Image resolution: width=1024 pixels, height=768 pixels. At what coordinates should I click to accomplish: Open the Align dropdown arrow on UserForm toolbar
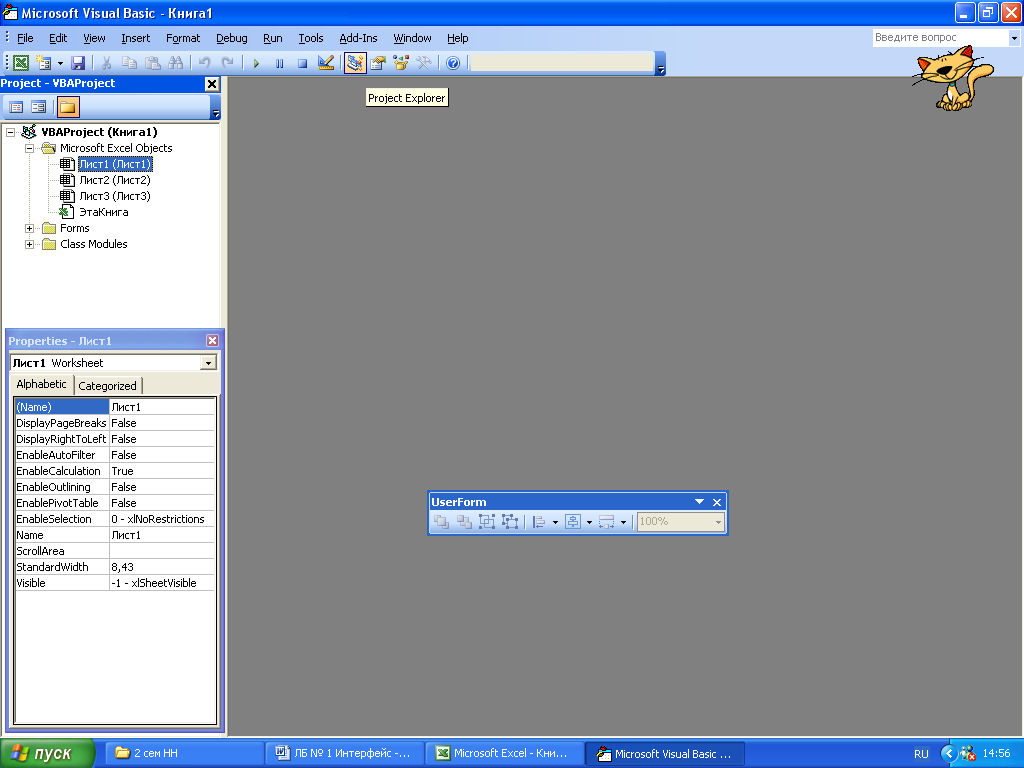(555, 522)
